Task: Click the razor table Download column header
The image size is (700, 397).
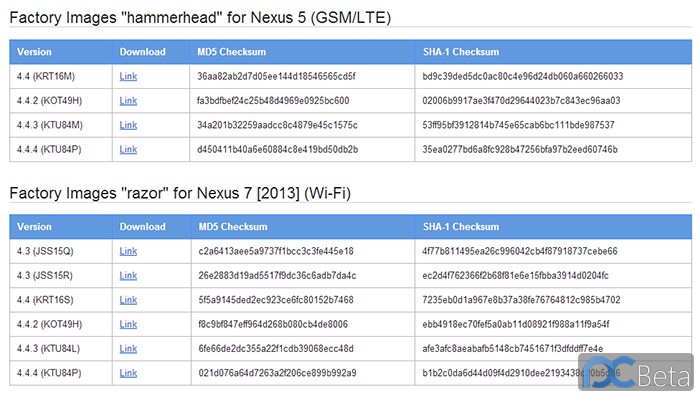Action: coord(142,227)
